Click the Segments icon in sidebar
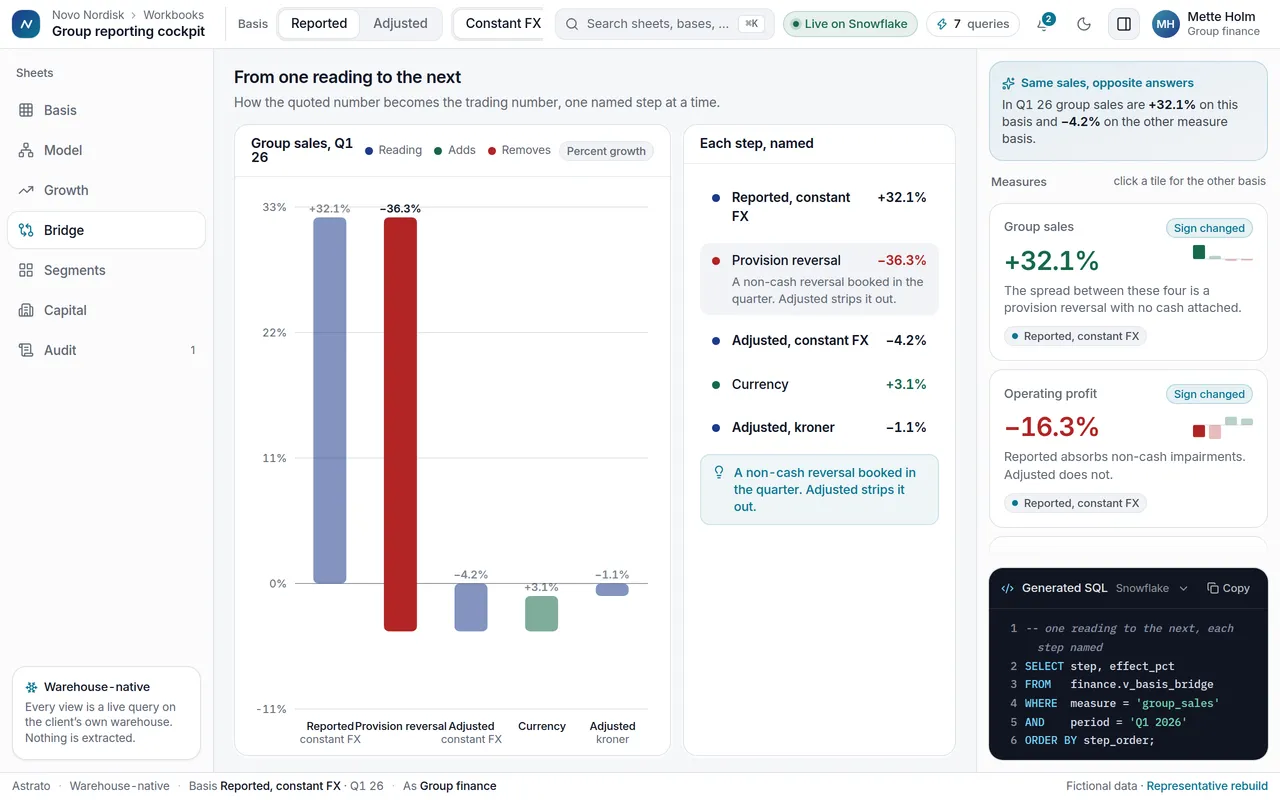Image resolution: width=1280 pixels, height=800 pixels. [26, 270]
